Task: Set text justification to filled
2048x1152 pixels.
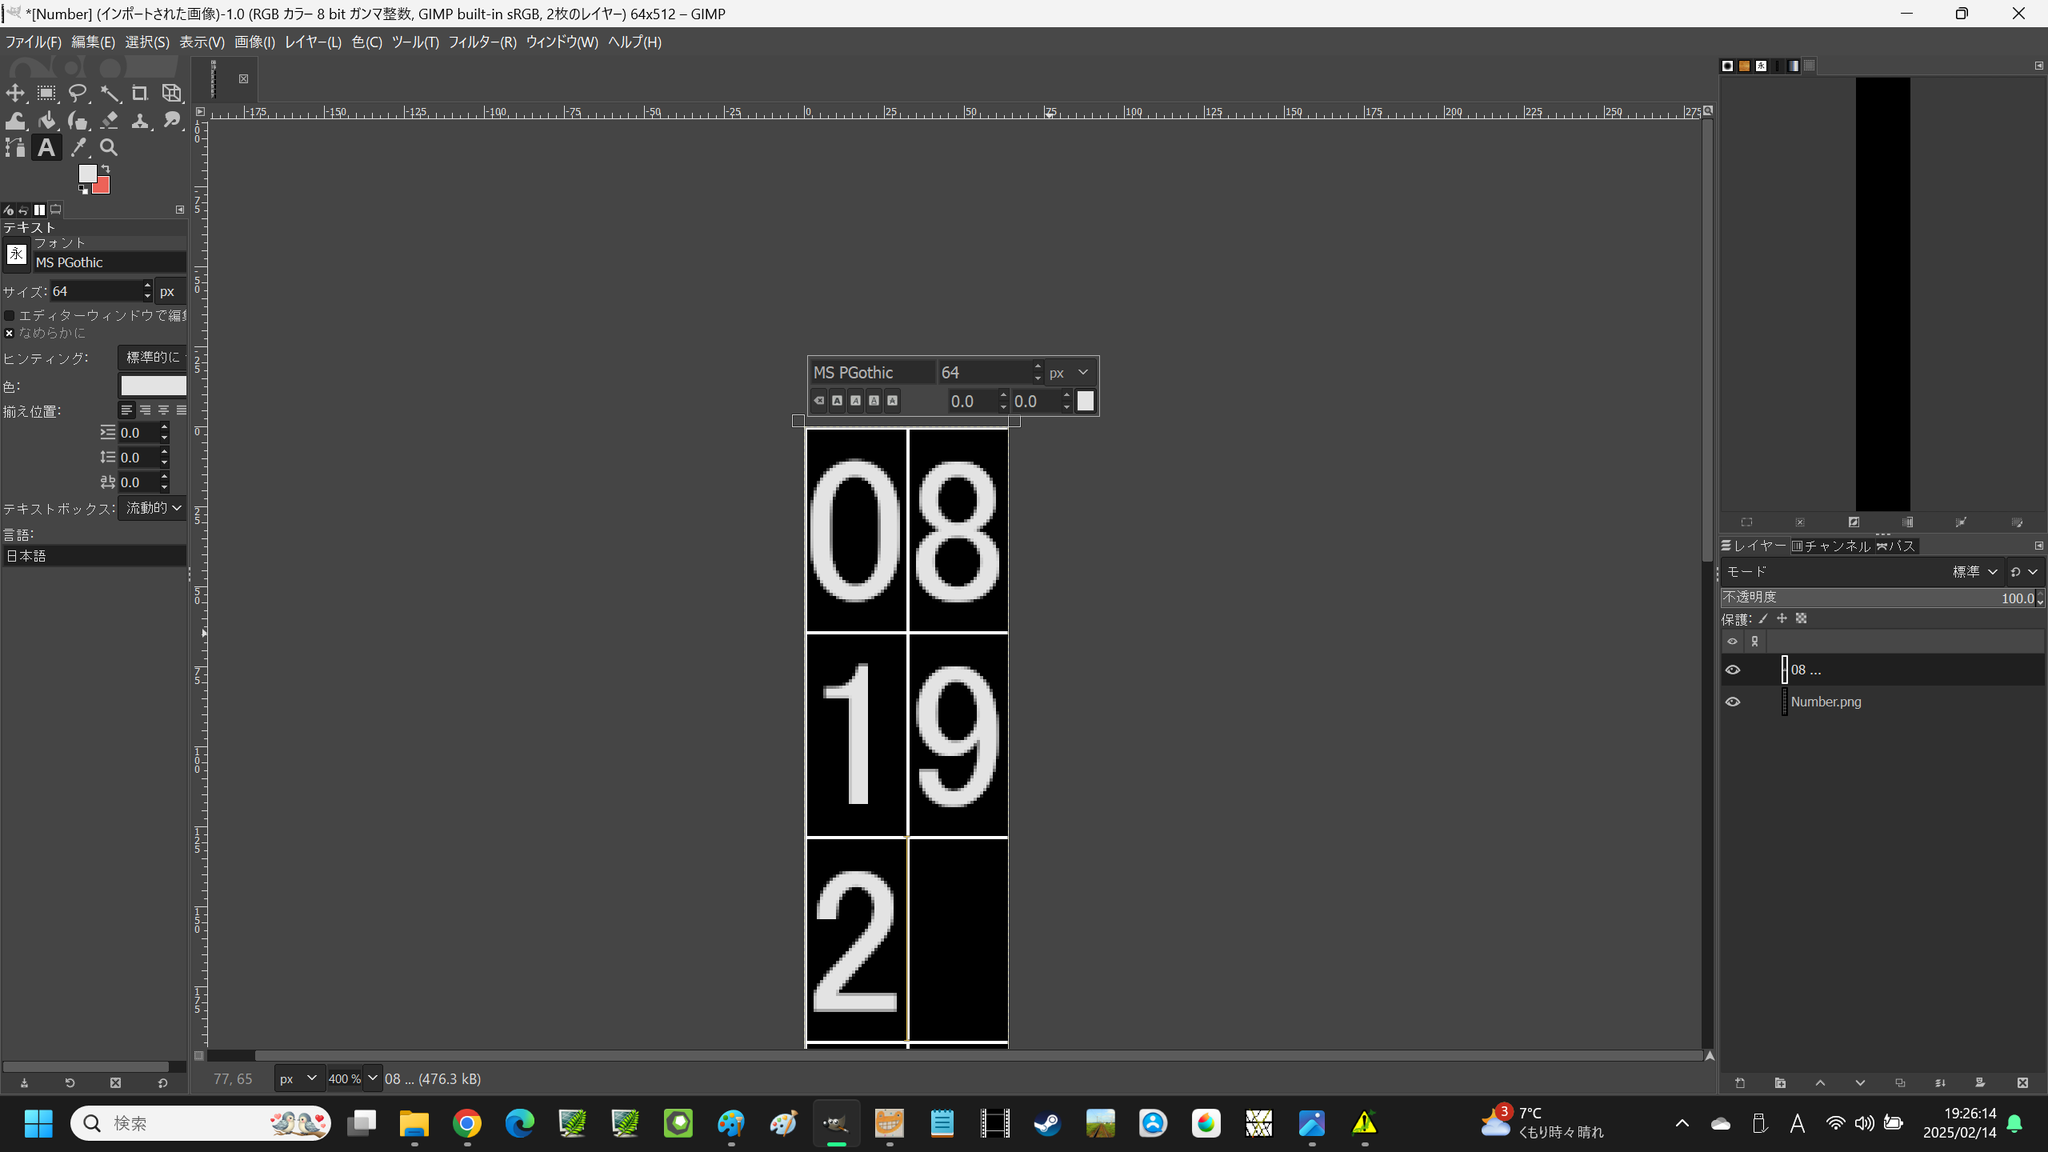Action: pos(181,410)
